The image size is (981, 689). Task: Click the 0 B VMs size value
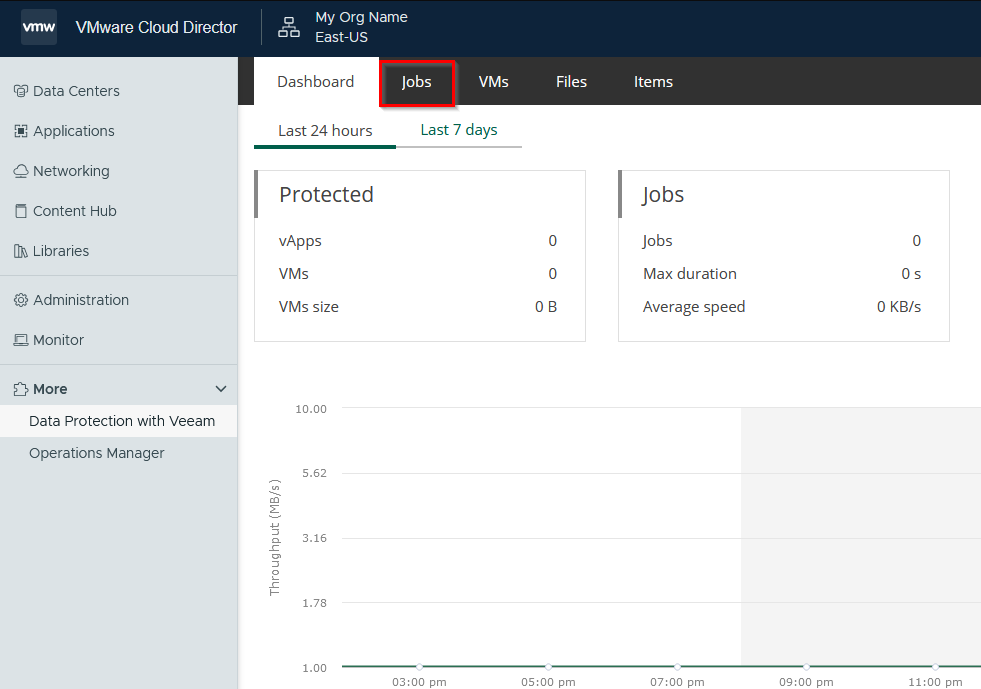click(x=546, y=307)
